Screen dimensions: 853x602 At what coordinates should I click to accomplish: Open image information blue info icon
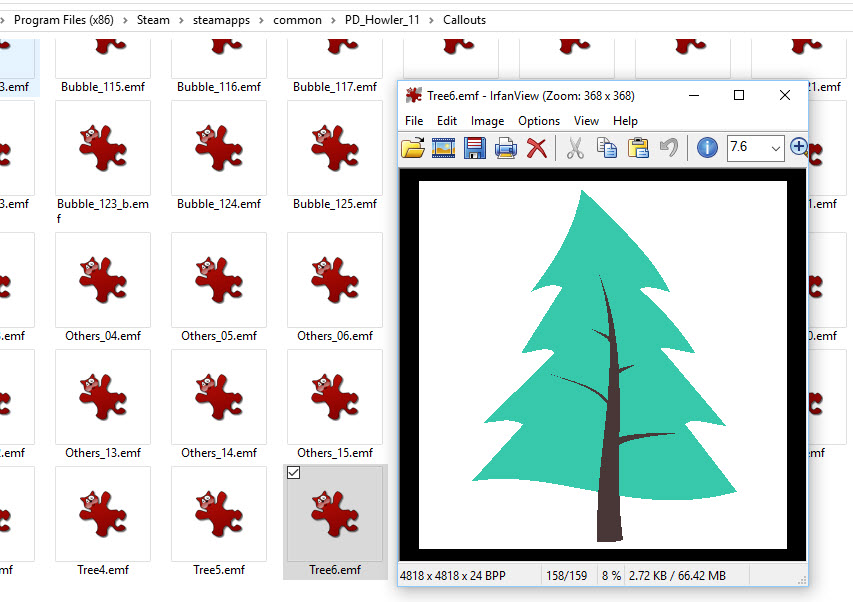(707, 148)
